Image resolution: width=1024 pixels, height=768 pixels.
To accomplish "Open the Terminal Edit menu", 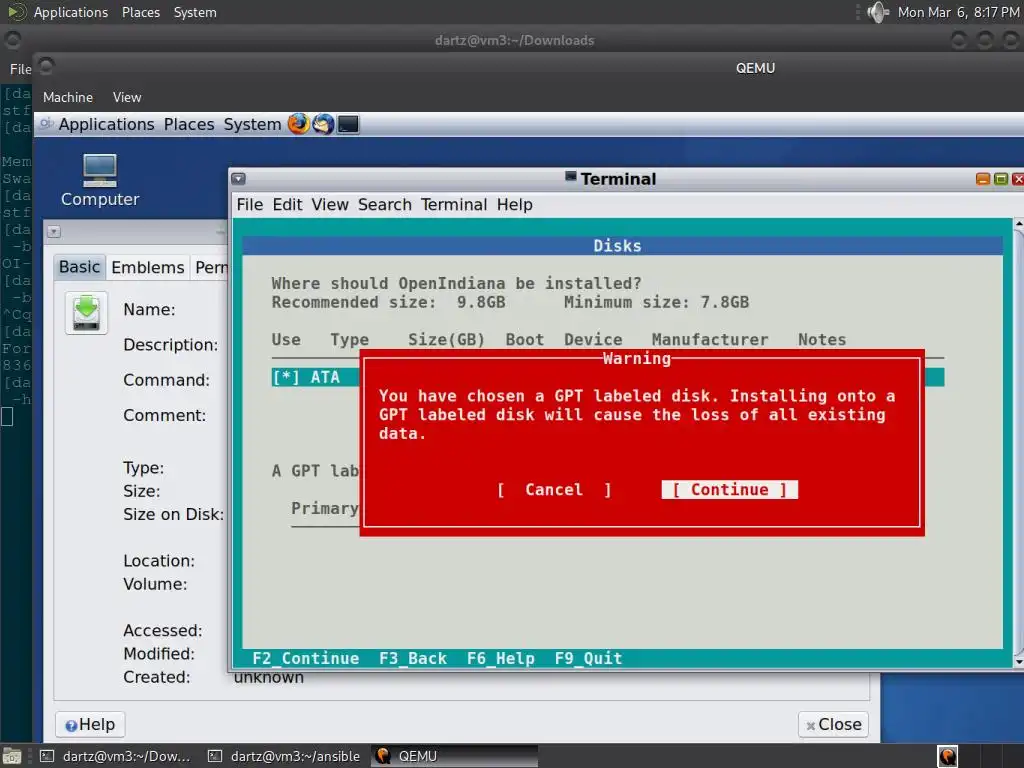I will click(x=287, y=204).
